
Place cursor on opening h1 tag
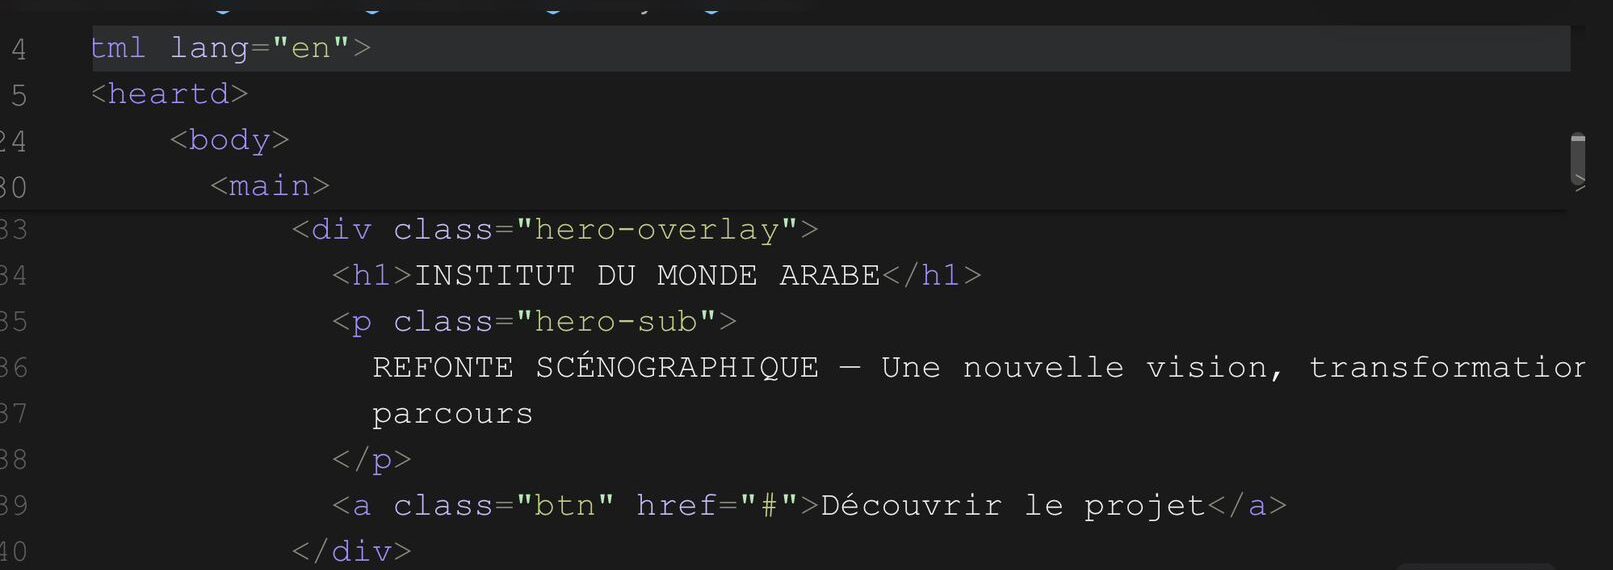(372, 276)
